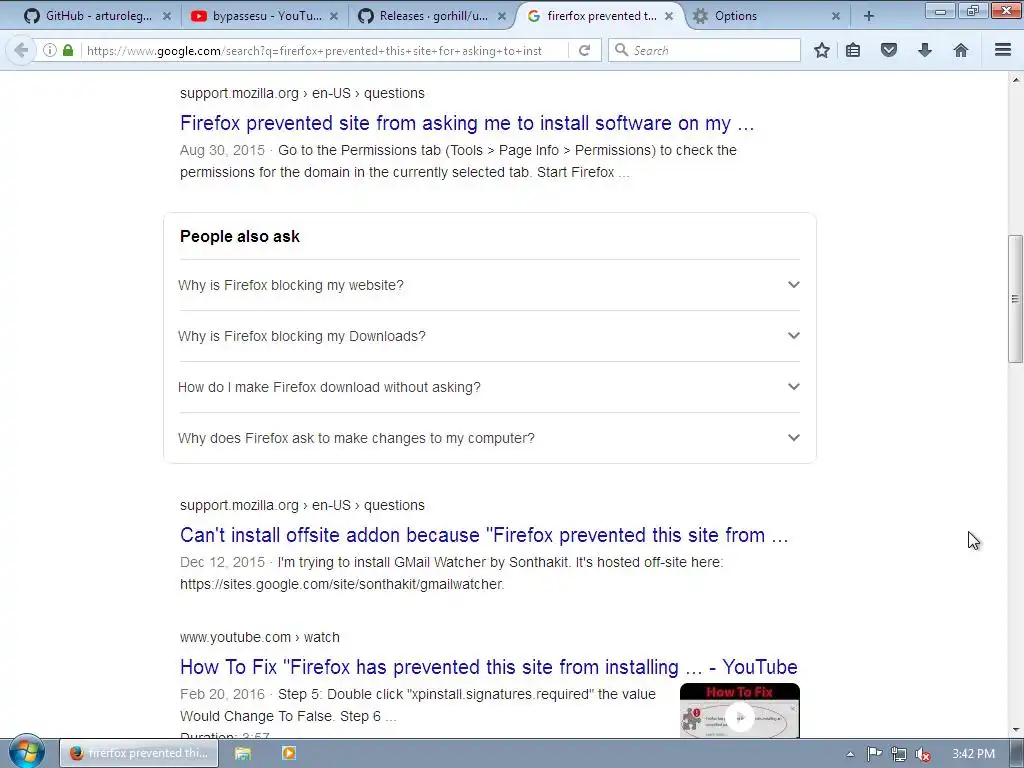Image resolution: width=1024 pixels, height=768 pixels.
Task: Expand 'How do I make Firefox download without asking?'
Action: 489,387
